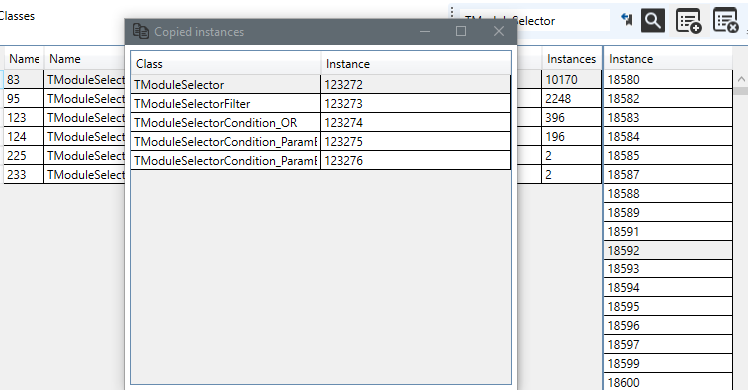The width and height of the screenshot is (748, 390).
Task: Select instance 18589 in the list
Action: (668, 213)
